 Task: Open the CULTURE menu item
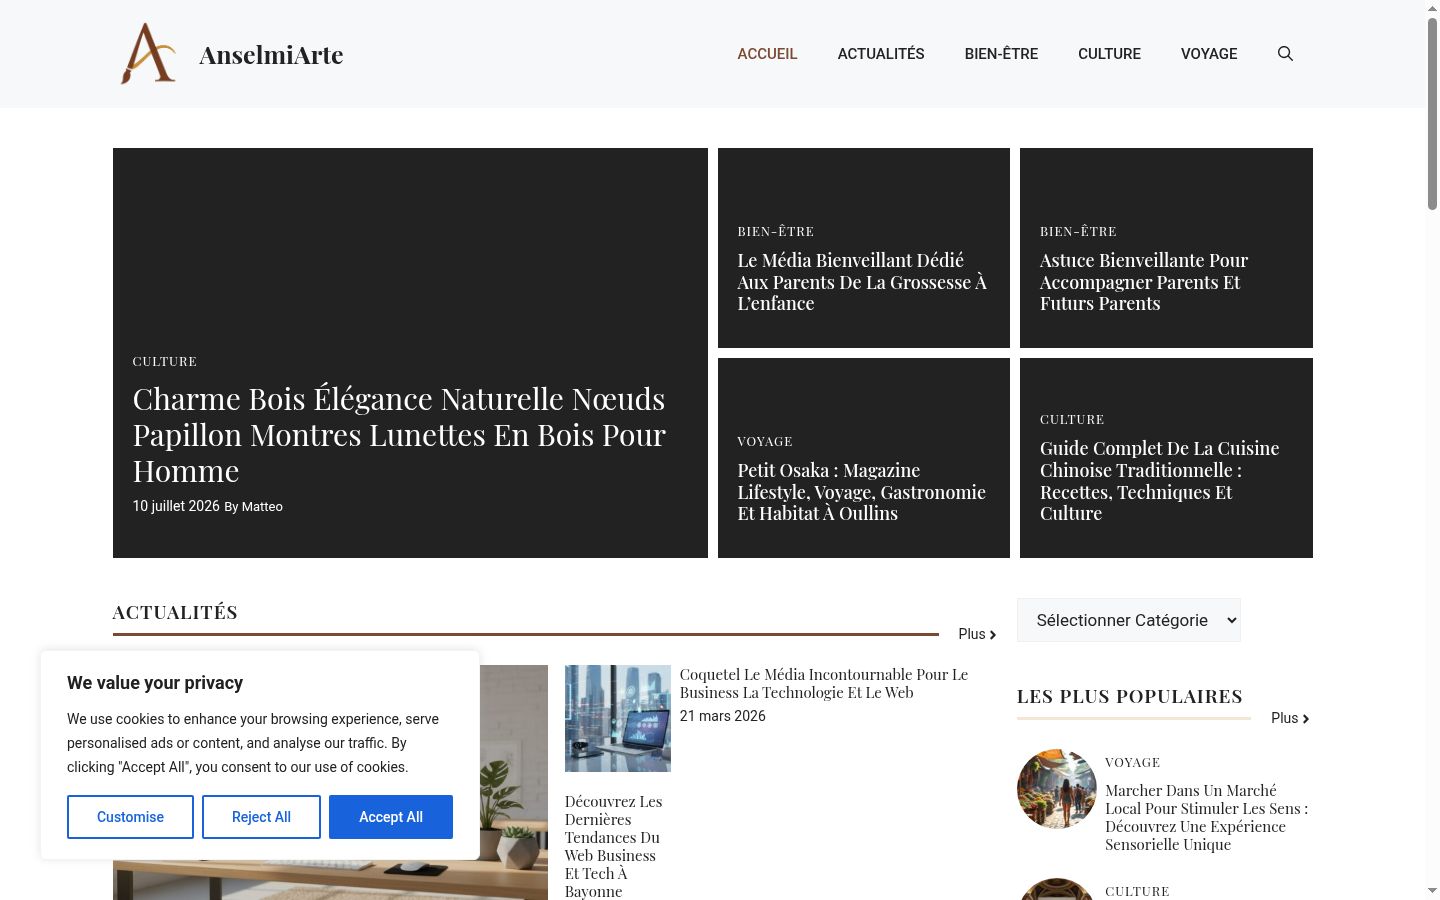1109,54
